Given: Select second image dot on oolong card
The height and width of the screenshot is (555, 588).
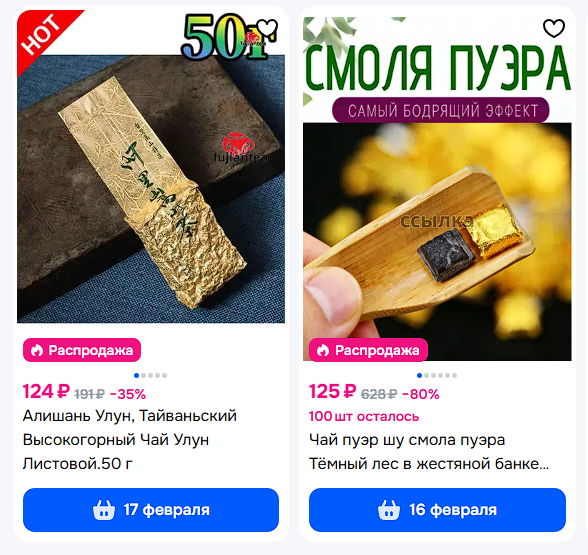Looking at the screenshot, I should (143, 375).
